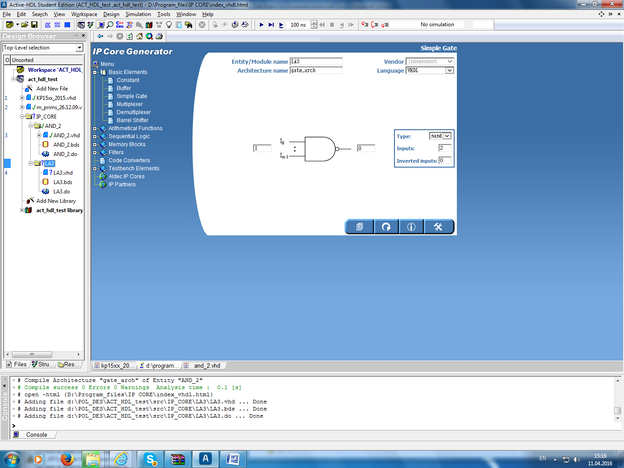Open the Top-Level selection dropdown
The image size is (624, 468).
(x=79, y=48)
